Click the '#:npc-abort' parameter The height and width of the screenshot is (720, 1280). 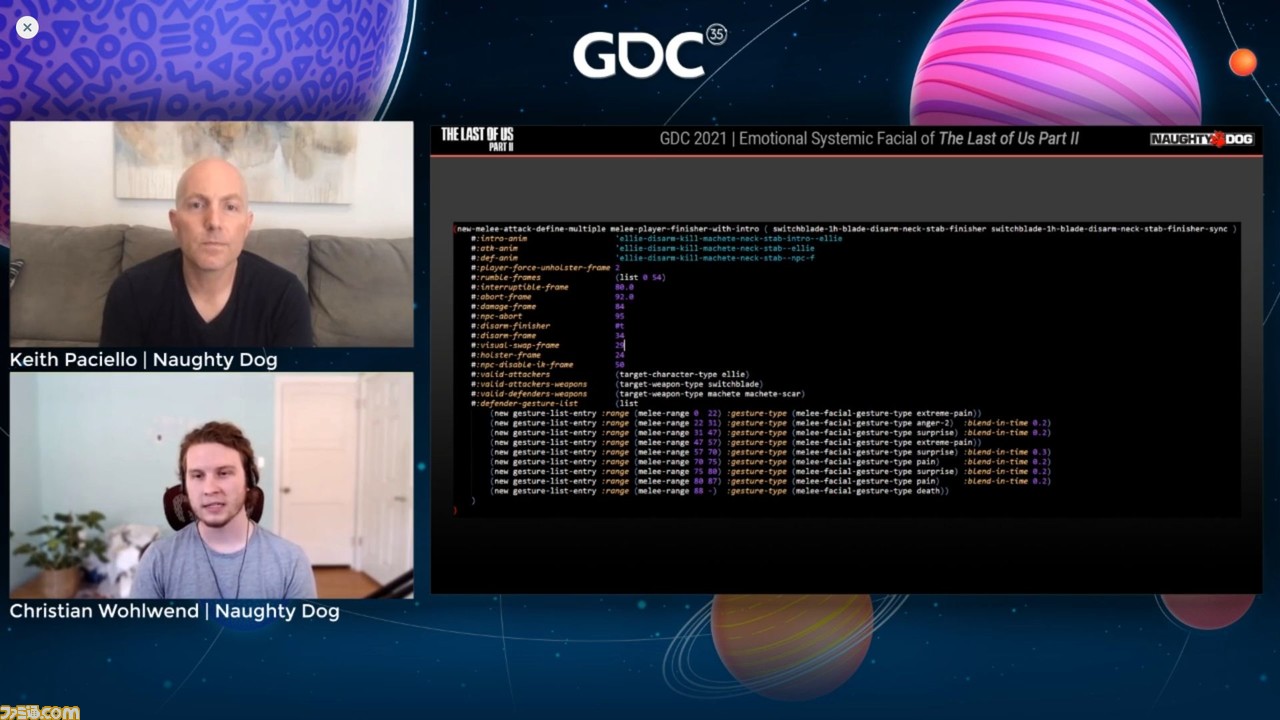pos(496,316)
